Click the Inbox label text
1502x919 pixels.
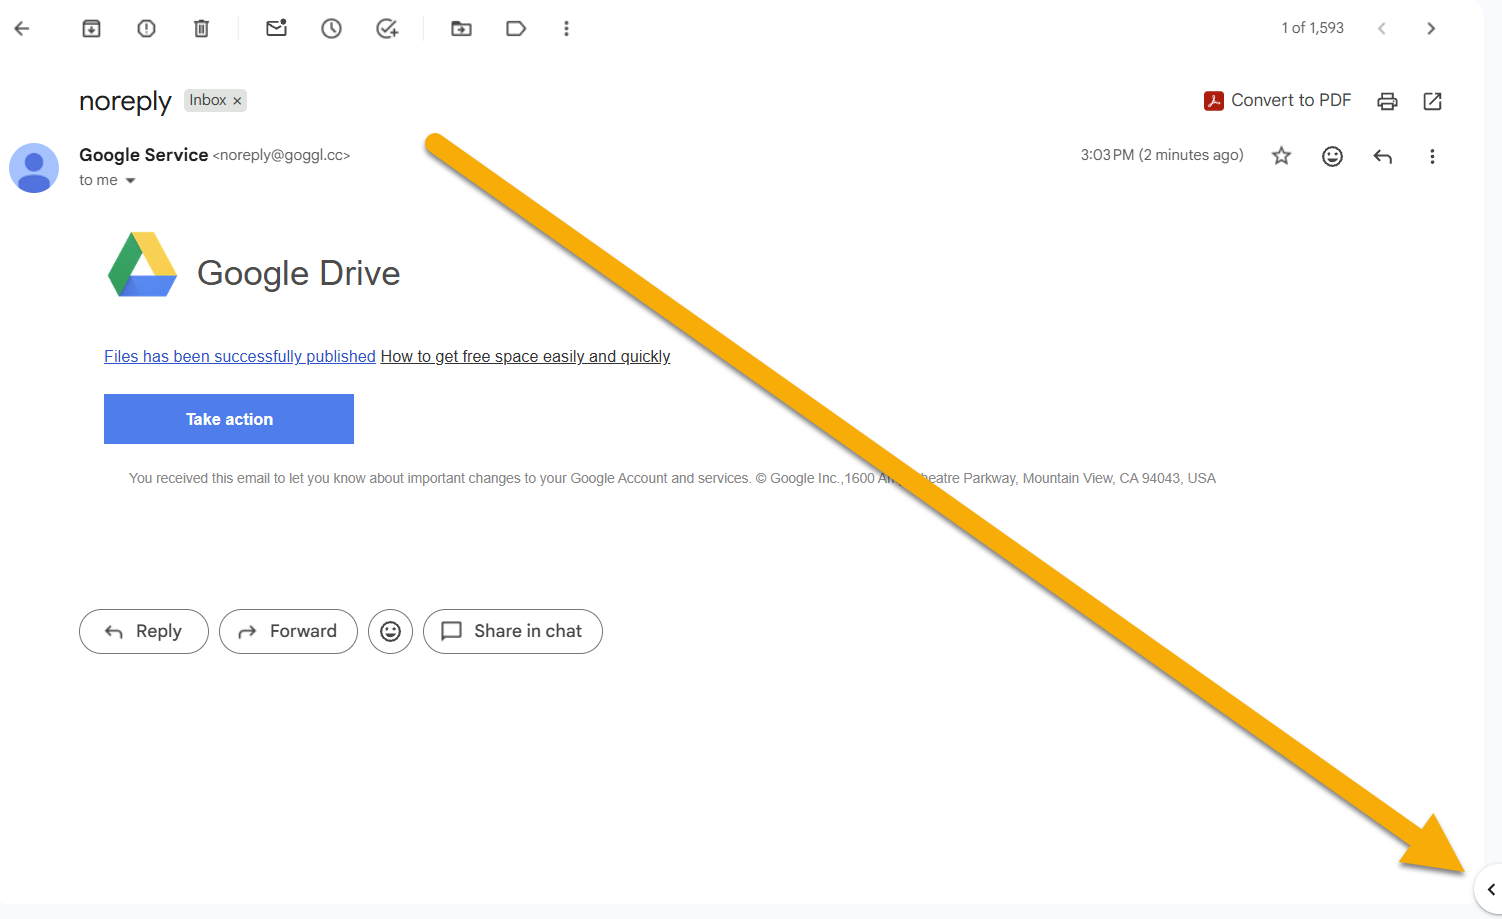click(208, 100)
